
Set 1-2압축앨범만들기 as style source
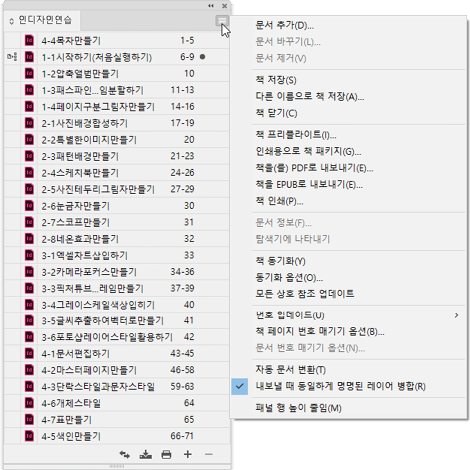[12, 73]
